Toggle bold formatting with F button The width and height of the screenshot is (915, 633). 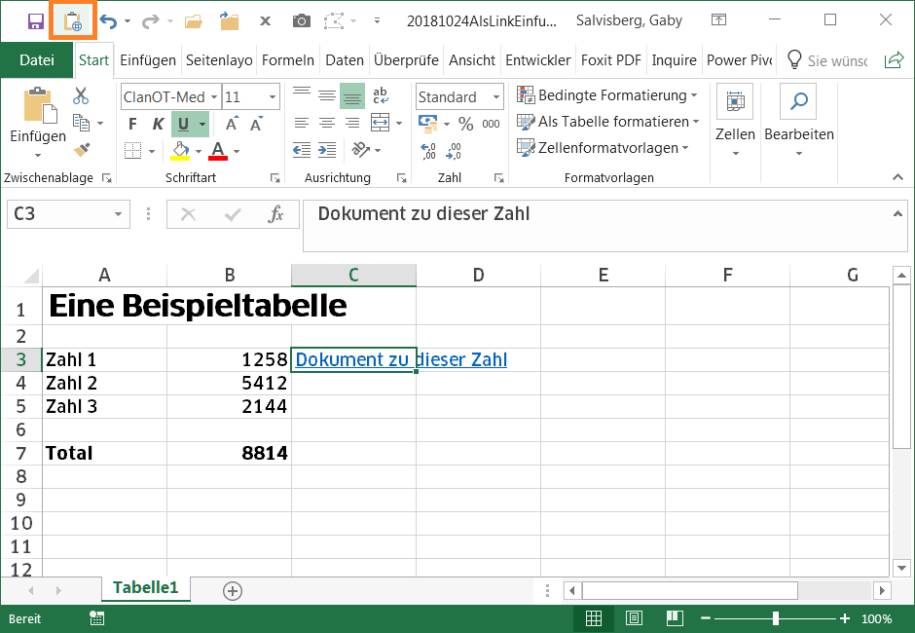coord(132,124)
